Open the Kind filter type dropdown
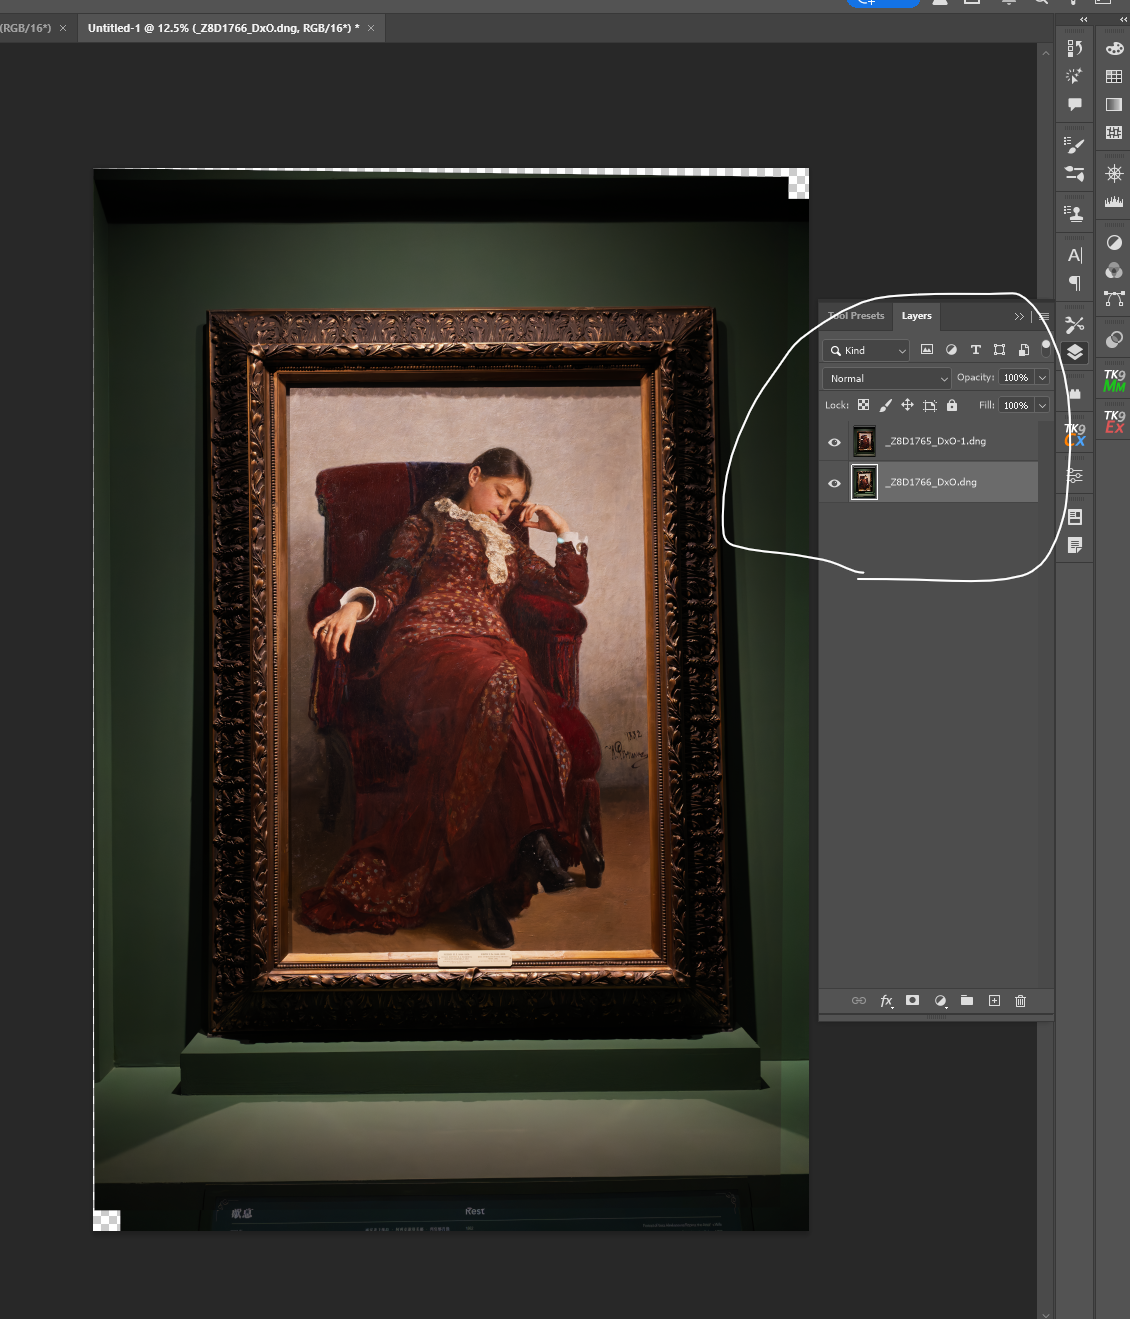Image resolution: width=1130 pixels, height=1319 pixels. click(866, 350)
